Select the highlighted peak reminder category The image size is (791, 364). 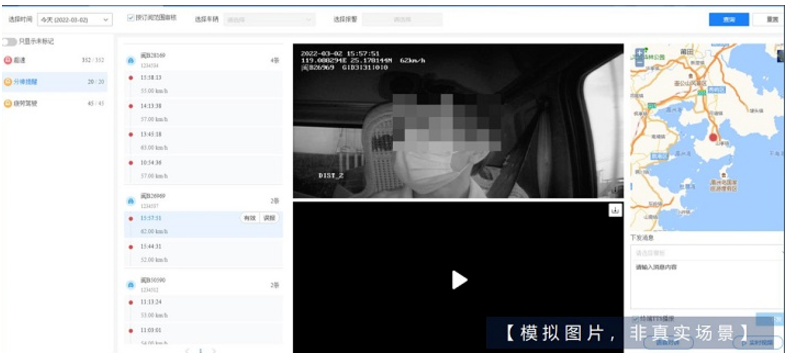coord(54,82)
